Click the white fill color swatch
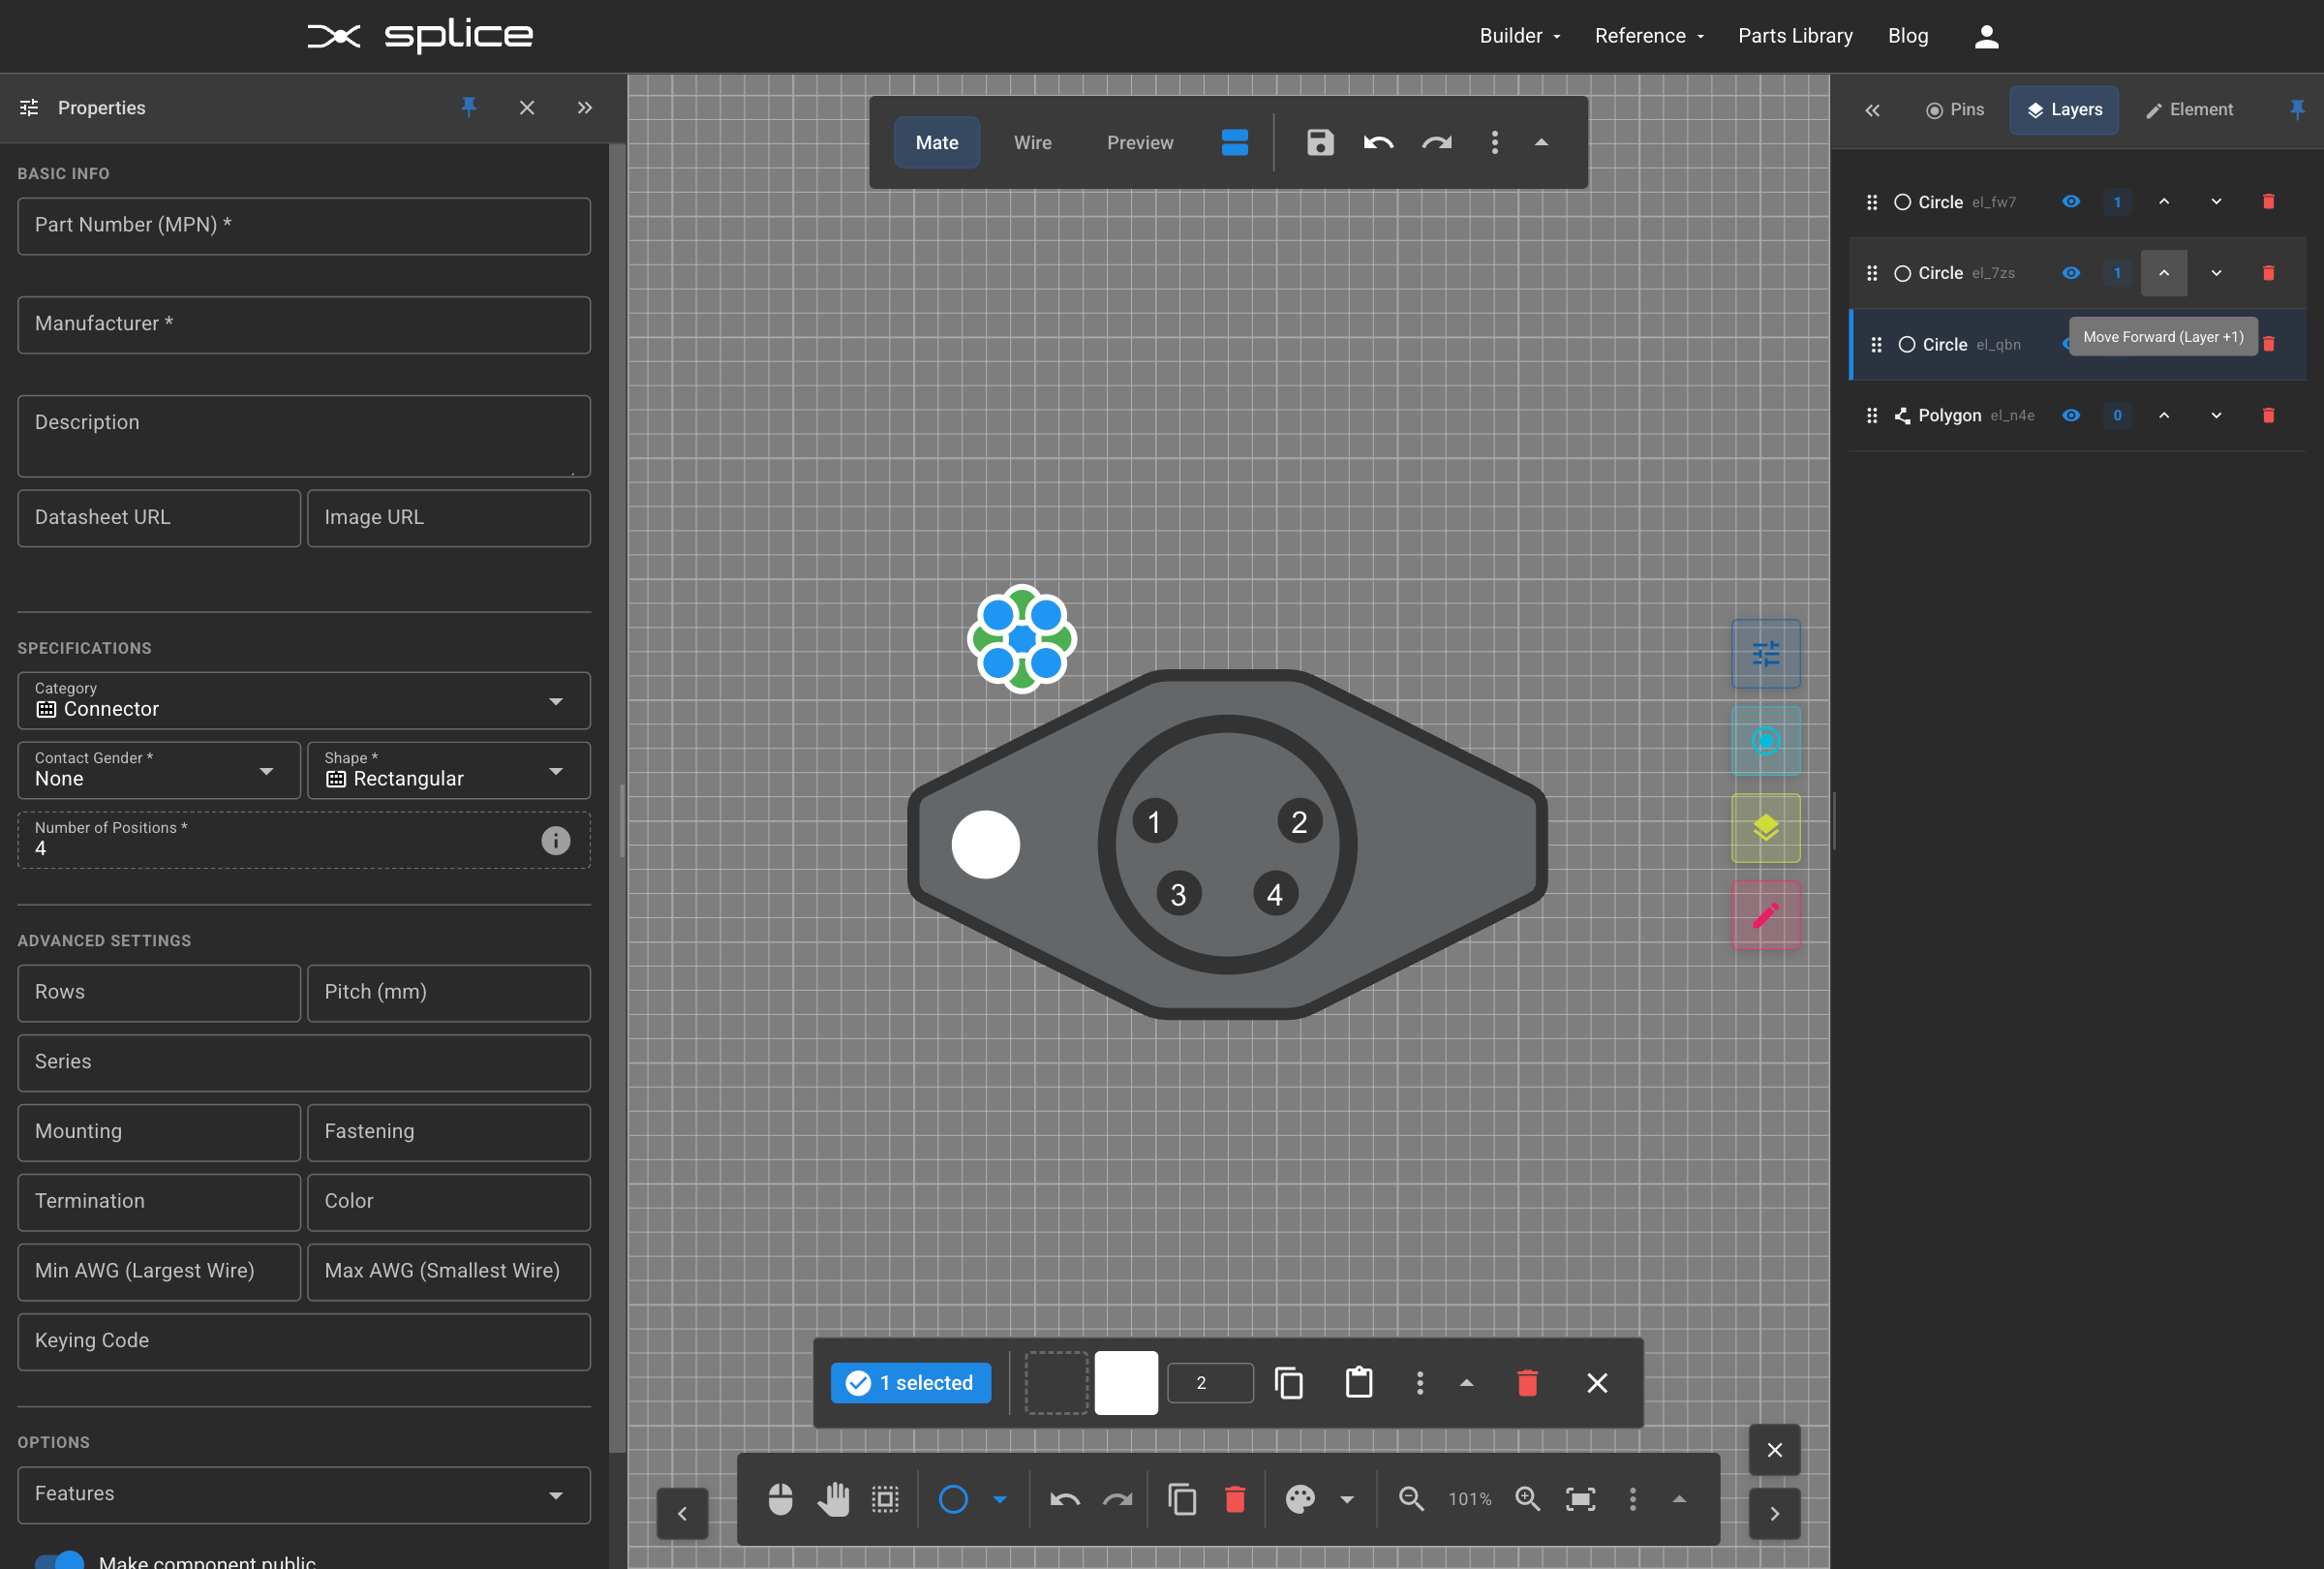 (1126, 1382)
